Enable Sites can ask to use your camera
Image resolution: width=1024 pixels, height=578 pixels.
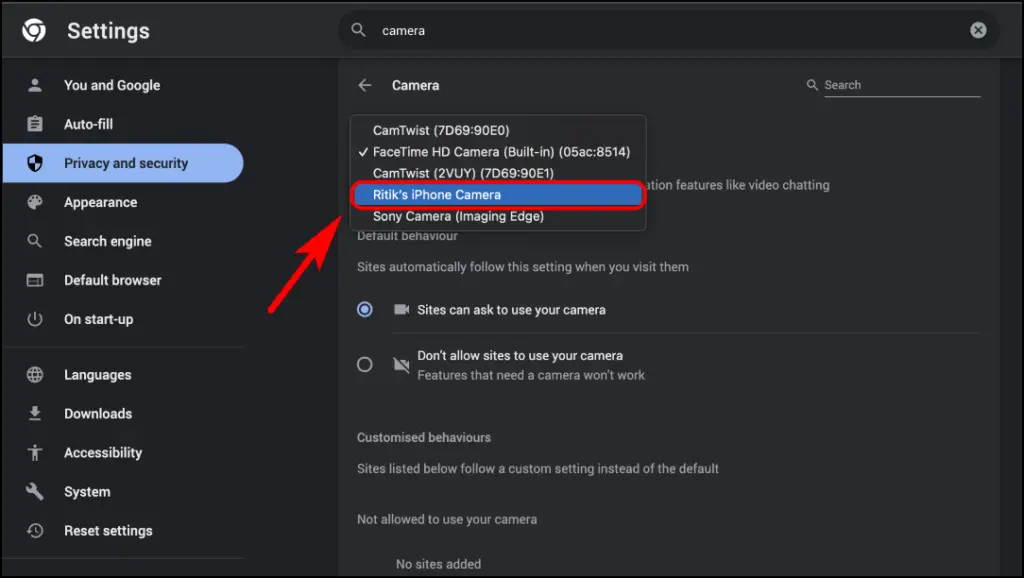[x=365, y=310]
